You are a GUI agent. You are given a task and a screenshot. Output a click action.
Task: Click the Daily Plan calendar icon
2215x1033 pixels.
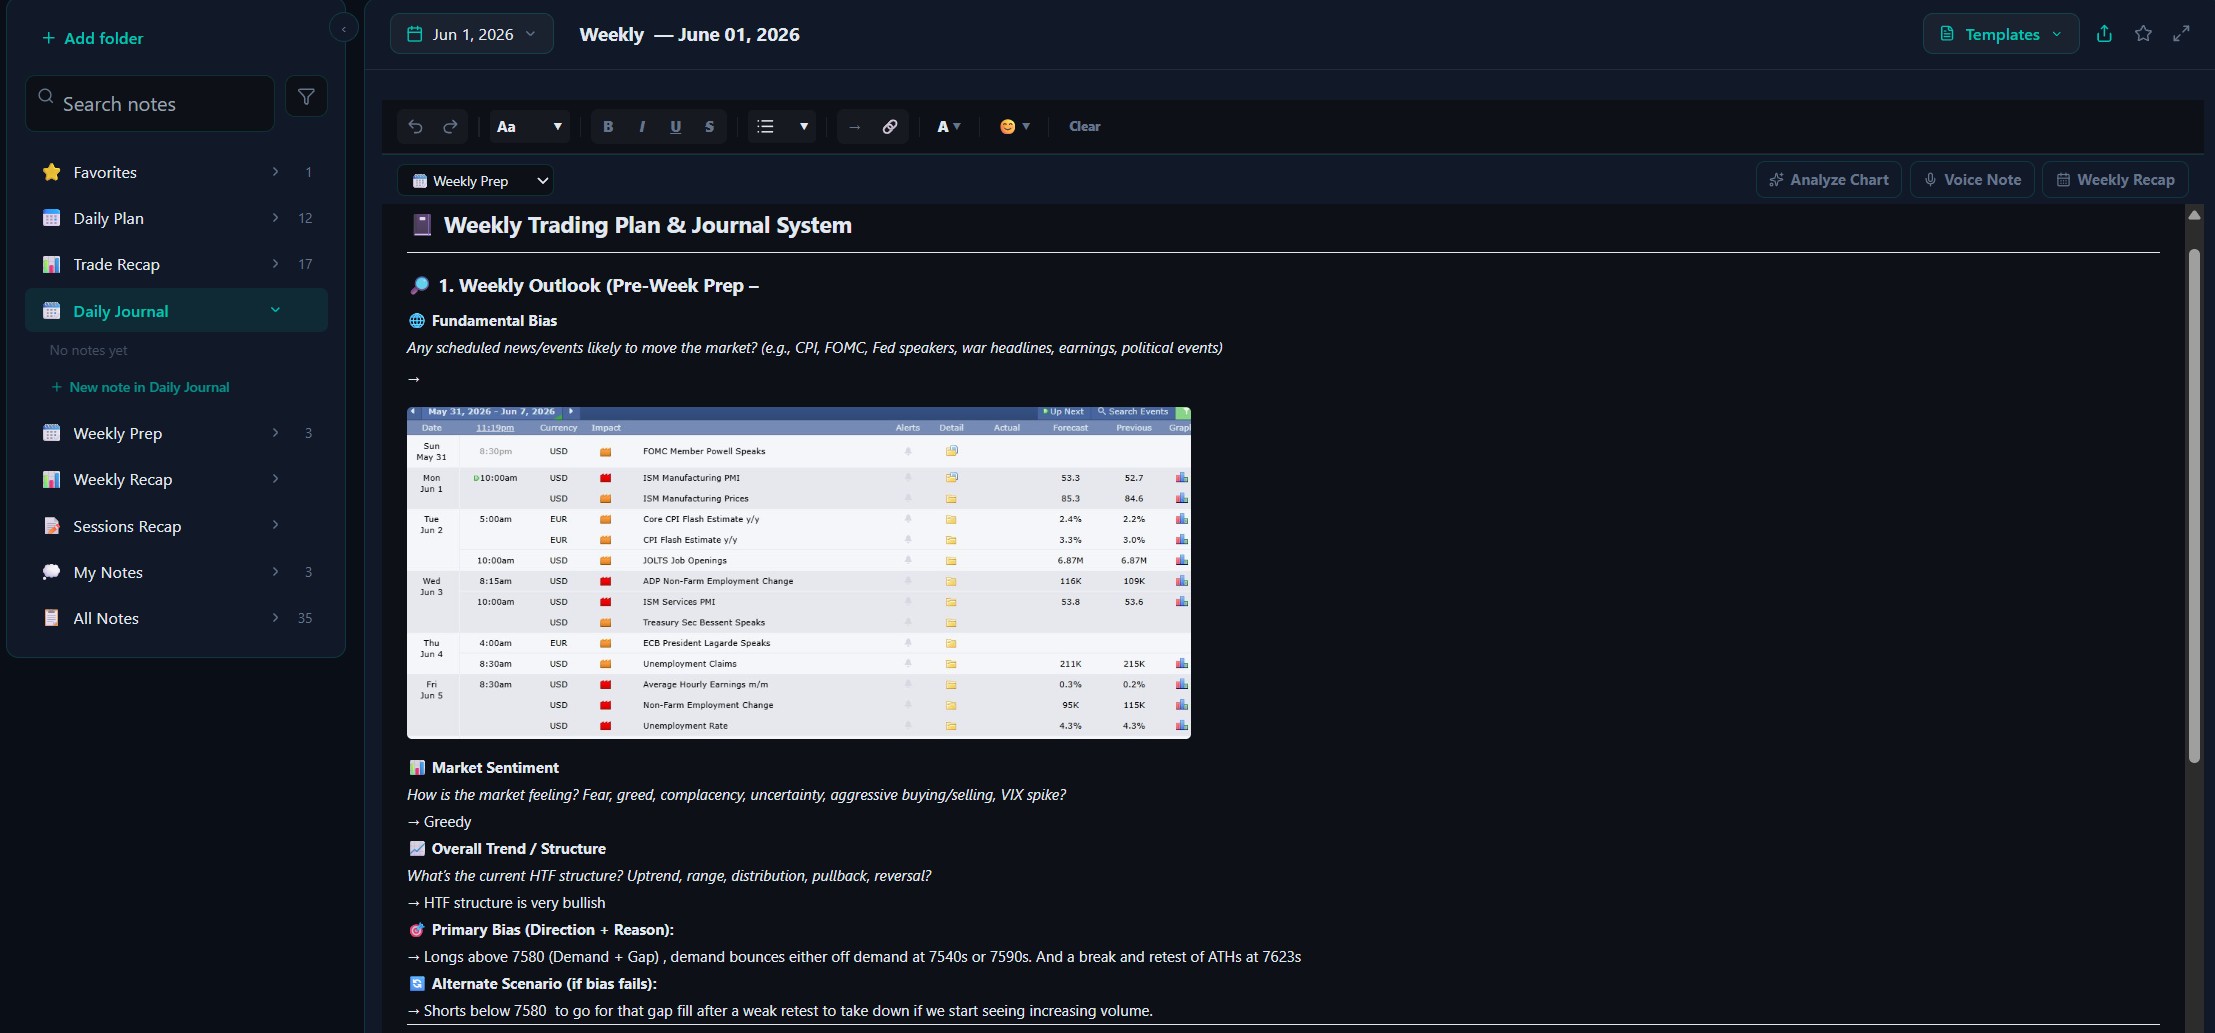[x=52, y=218]
